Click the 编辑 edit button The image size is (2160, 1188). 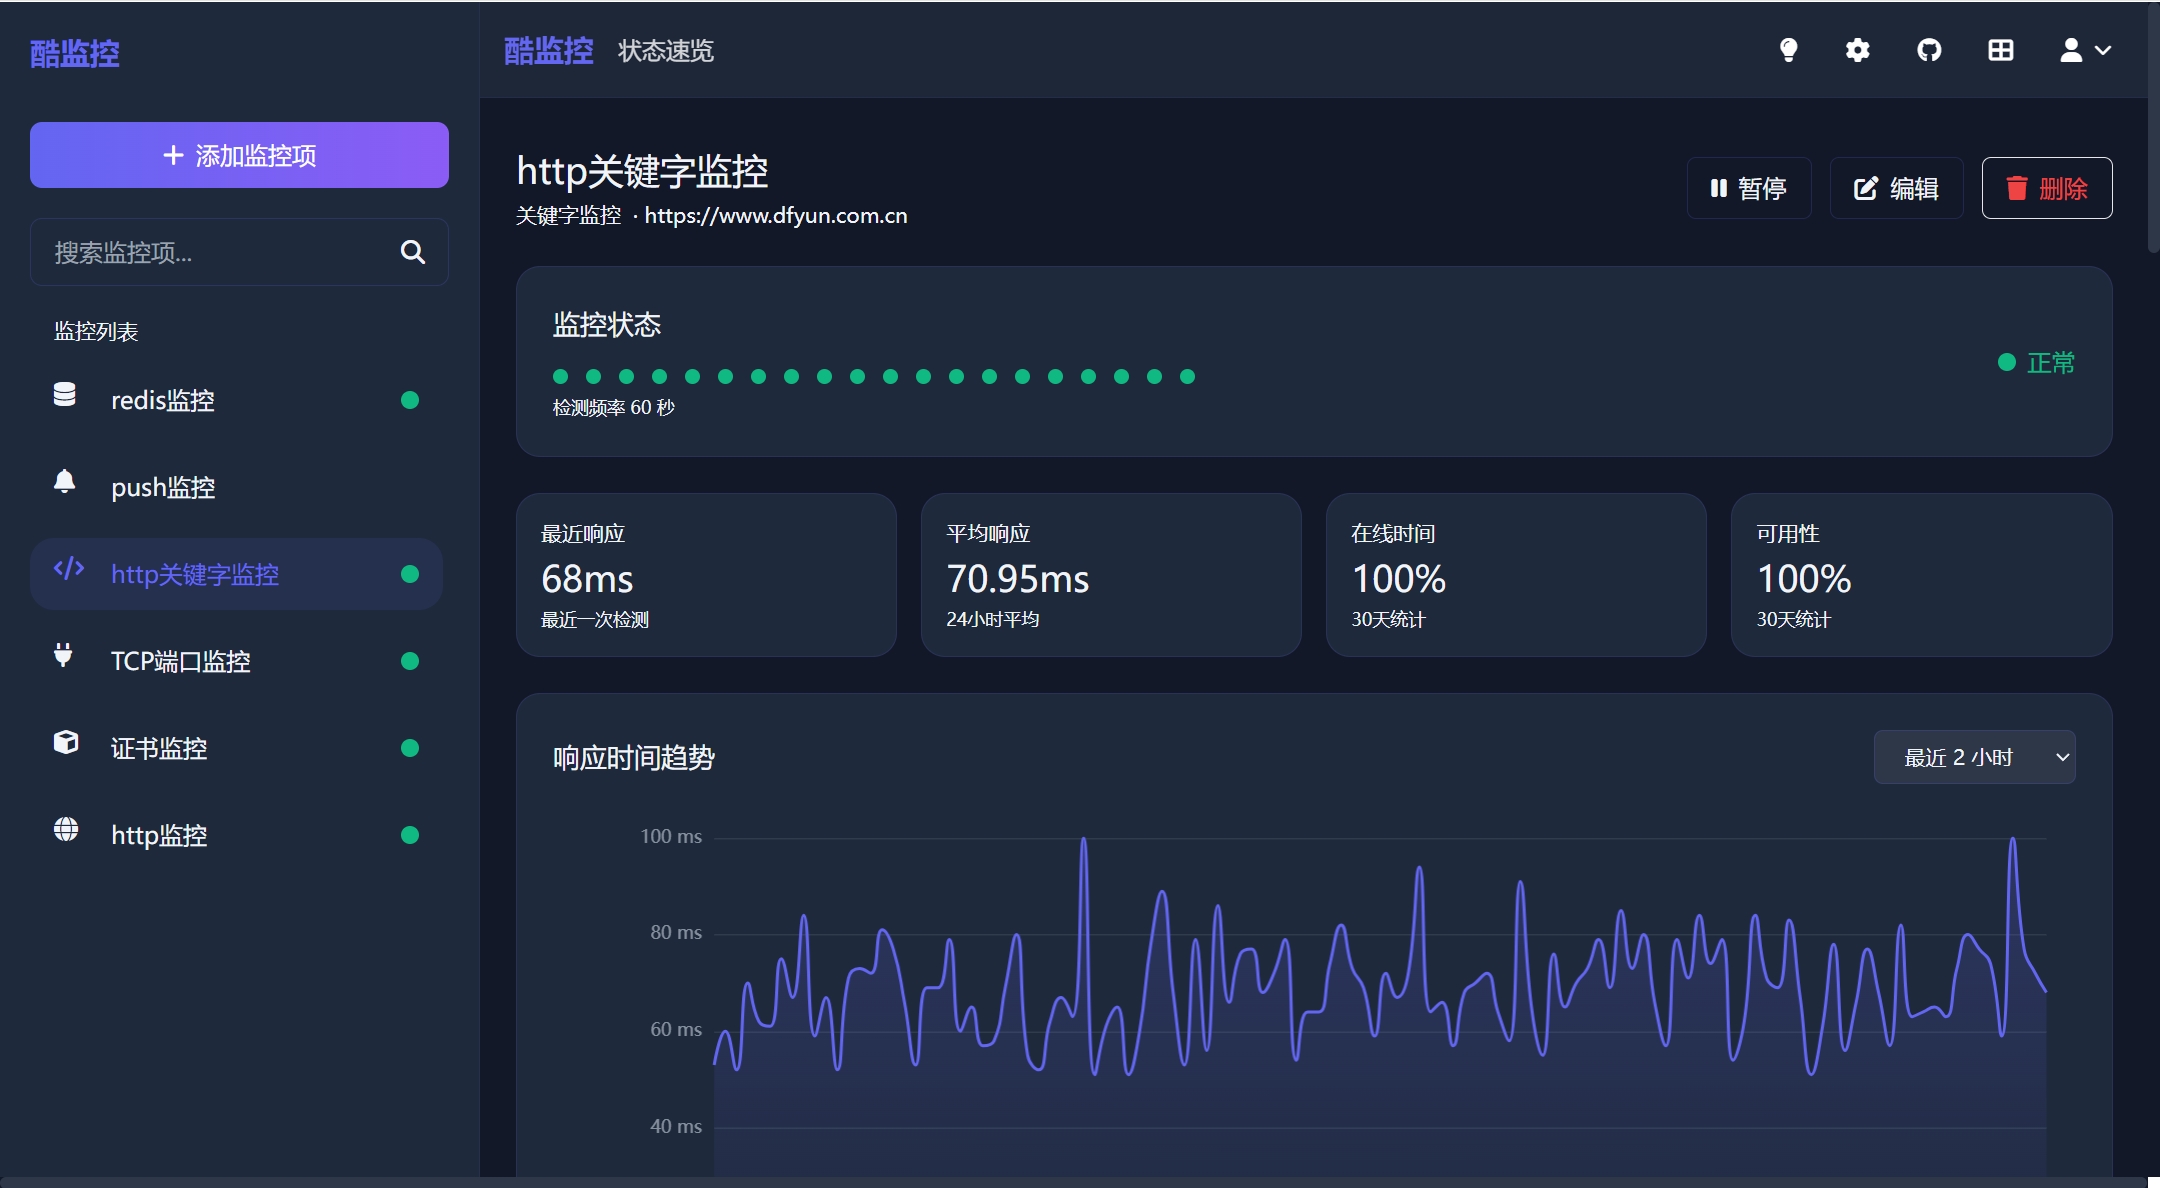[1896, 188]
